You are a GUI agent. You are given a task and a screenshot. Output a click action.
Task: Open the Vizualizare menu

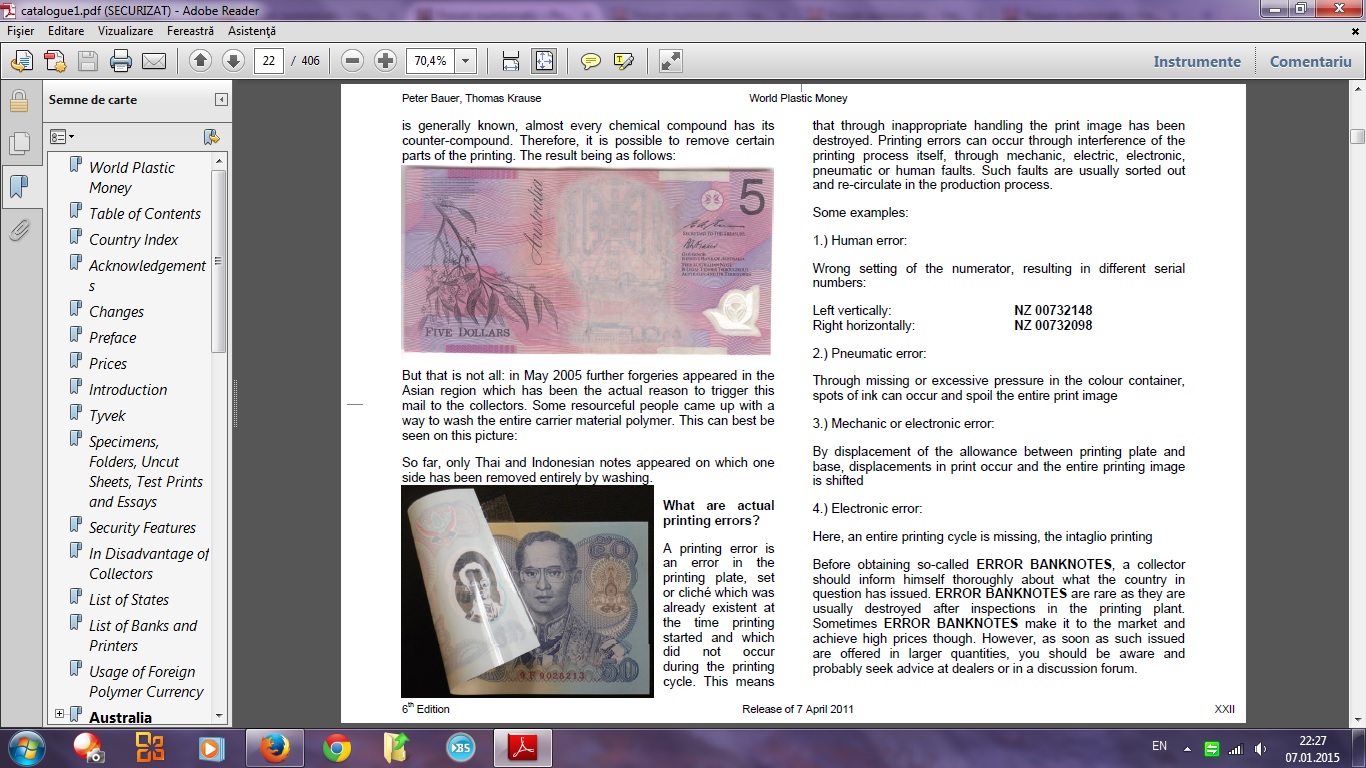pos(125,31)
